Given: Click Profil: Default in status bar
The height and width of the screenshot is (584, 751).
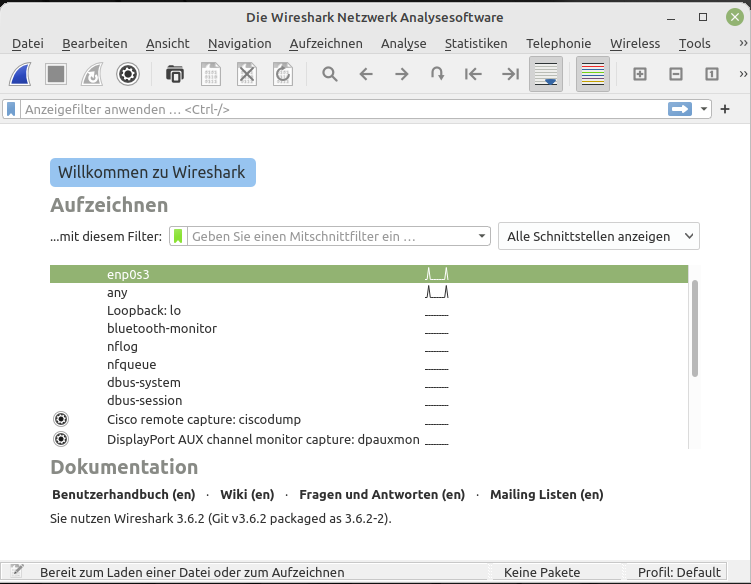Looking at the screenshot, I should point(679,572).
